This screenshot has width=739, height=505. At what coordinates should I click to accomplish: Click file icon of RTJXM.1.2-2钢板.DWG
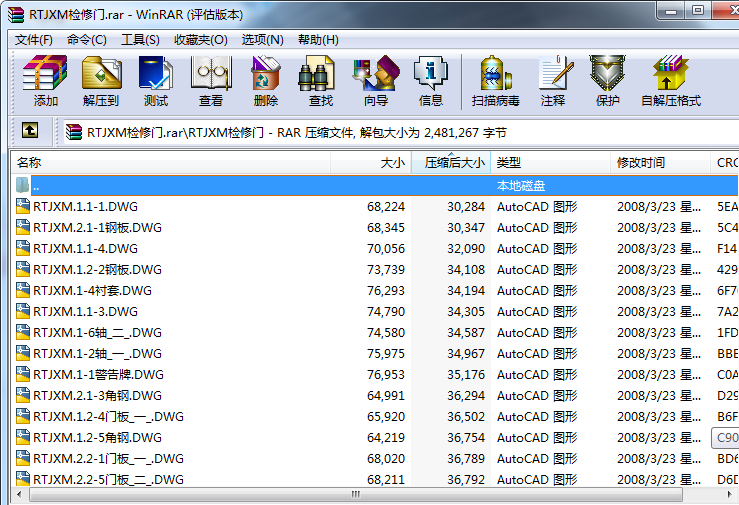[23, 269]
